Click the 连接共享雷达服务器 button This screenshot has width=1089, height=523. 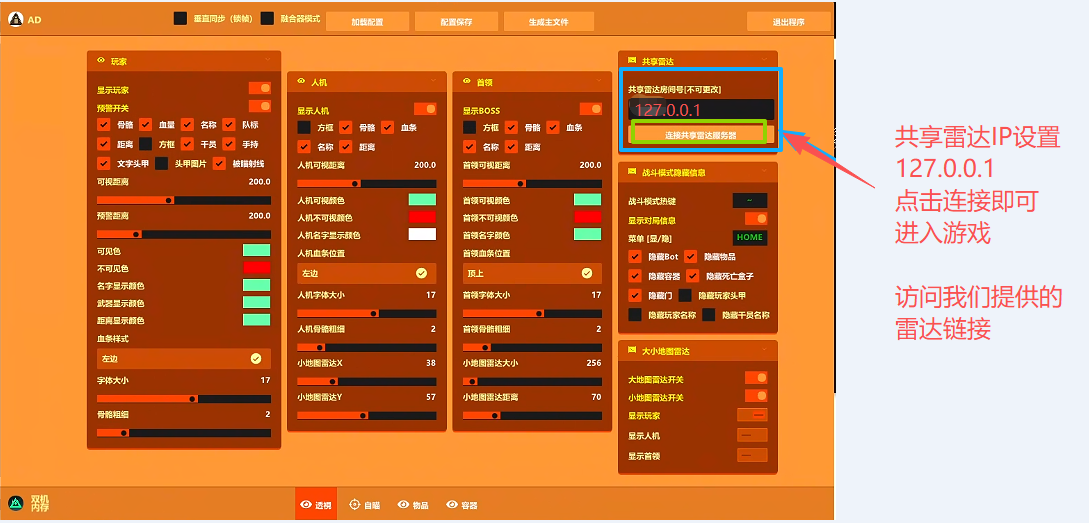pyautogui.click(x=700, y=134)
